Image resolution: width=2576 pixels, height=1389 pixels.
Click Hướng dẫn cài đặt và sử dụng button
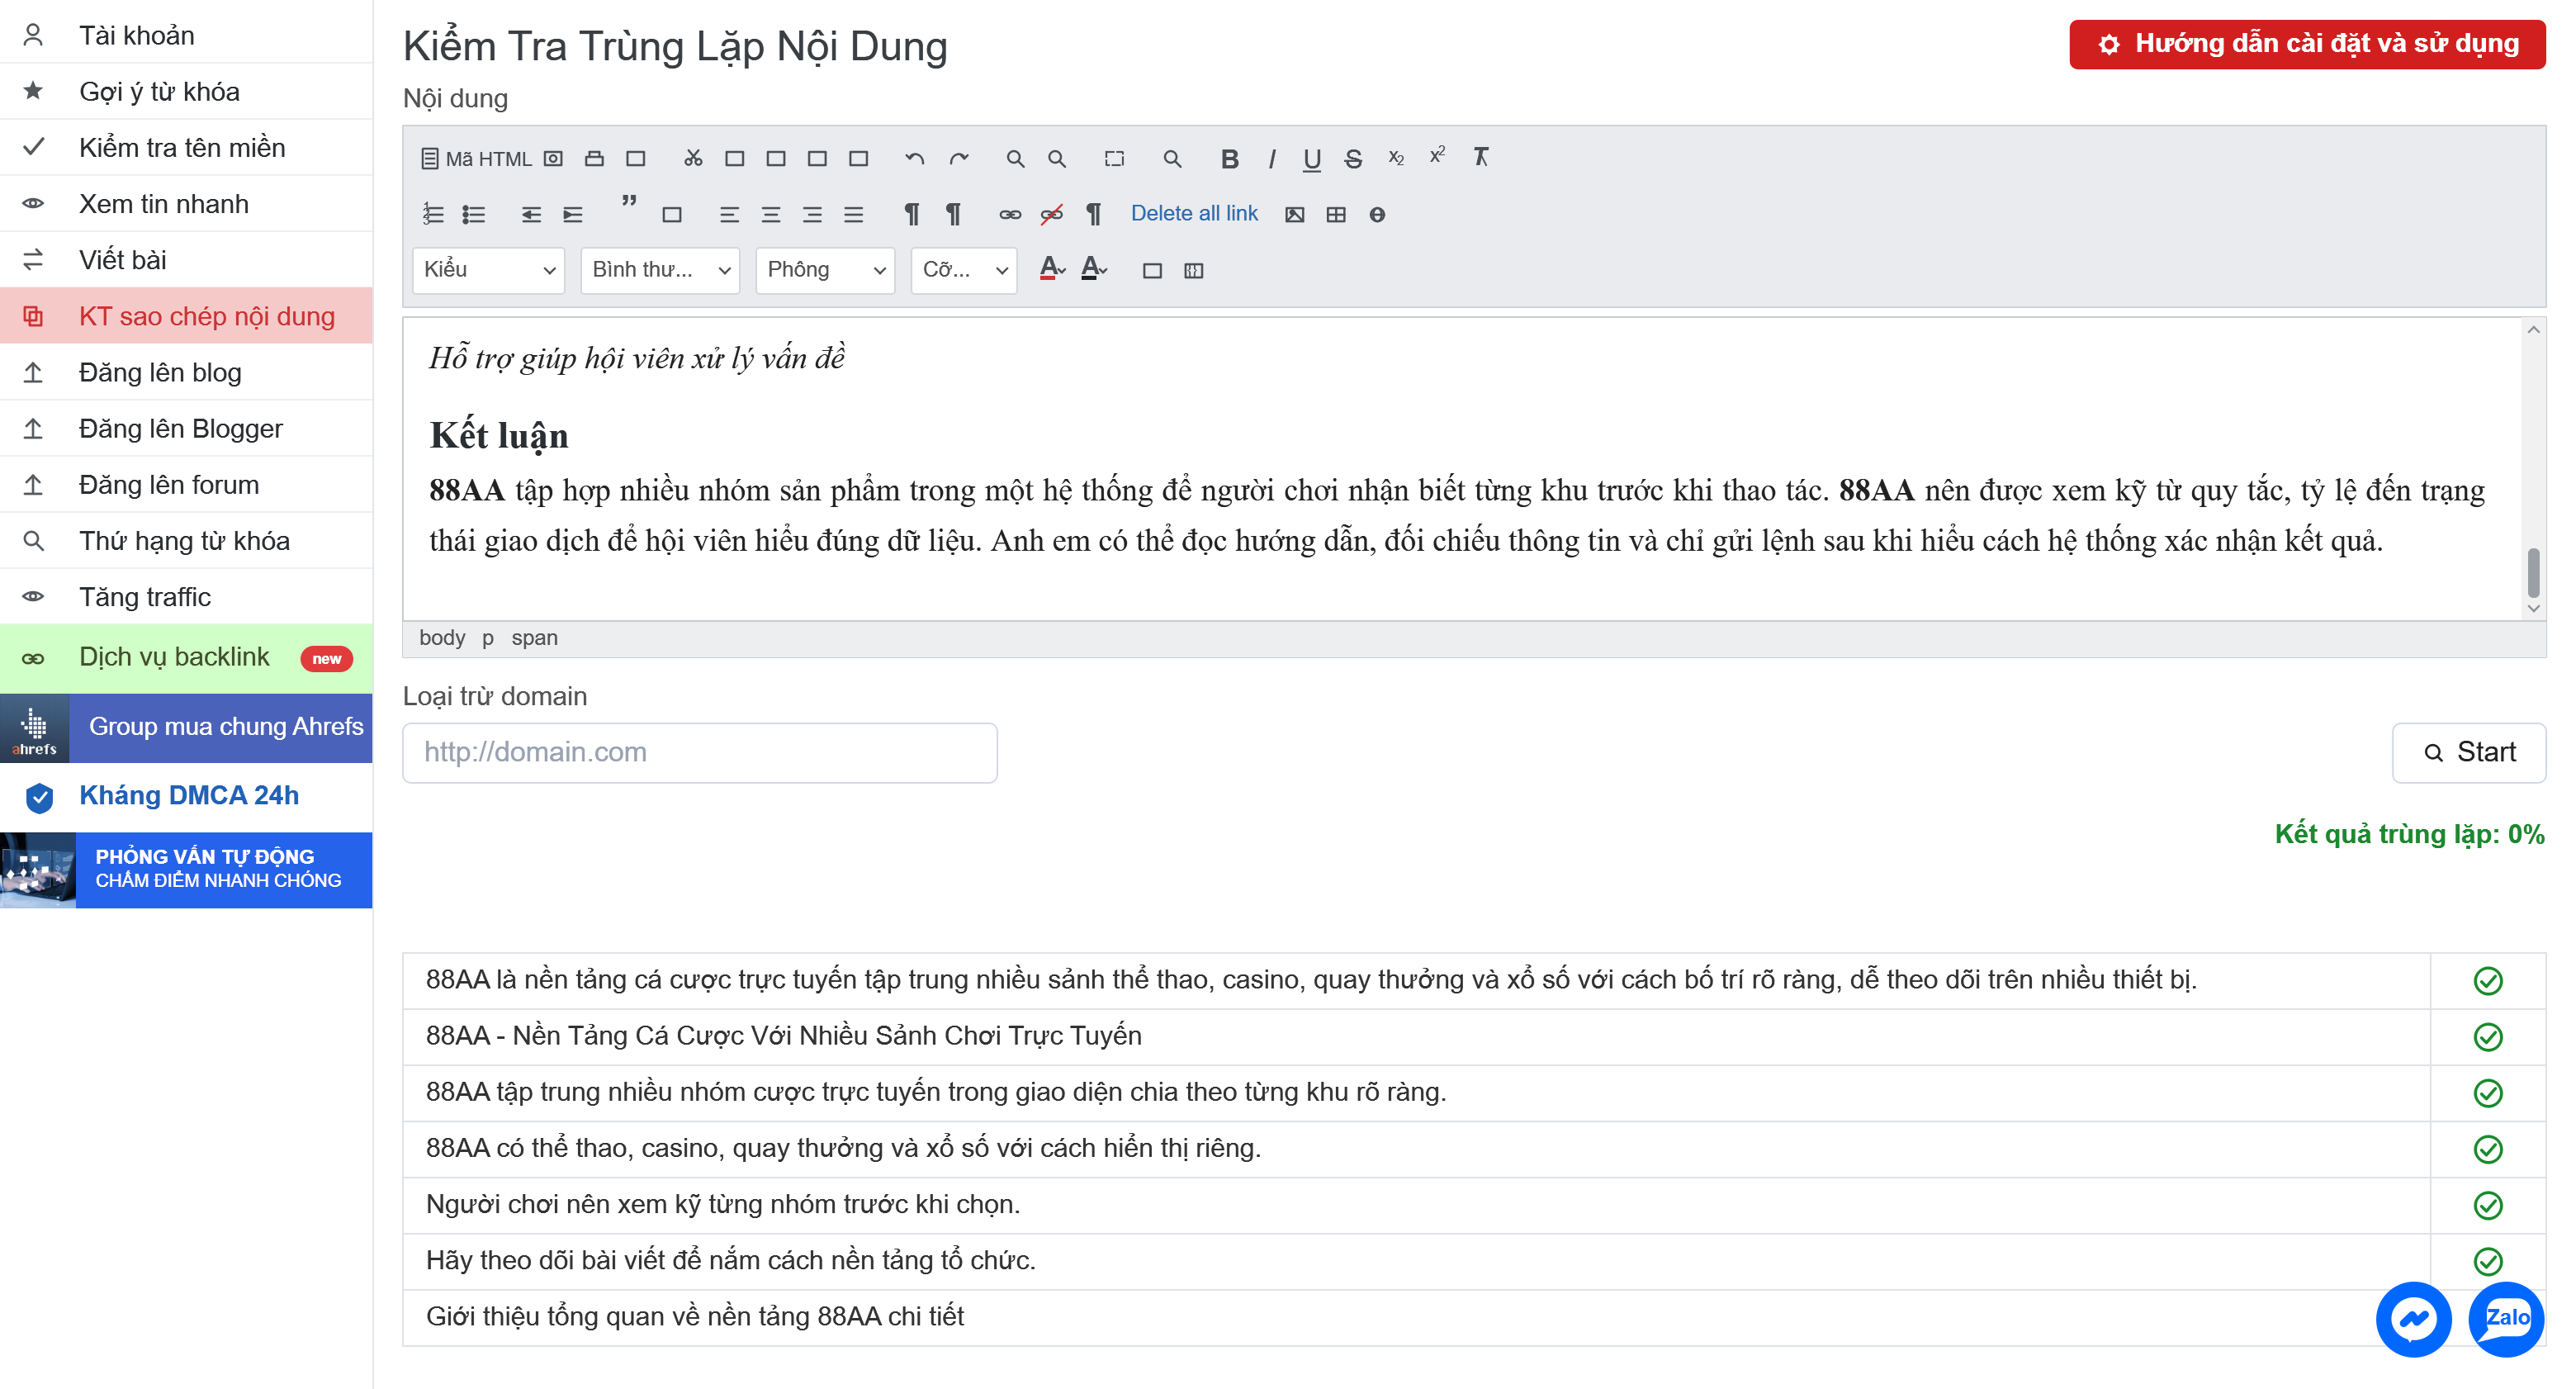click(x=2306, y=44)
